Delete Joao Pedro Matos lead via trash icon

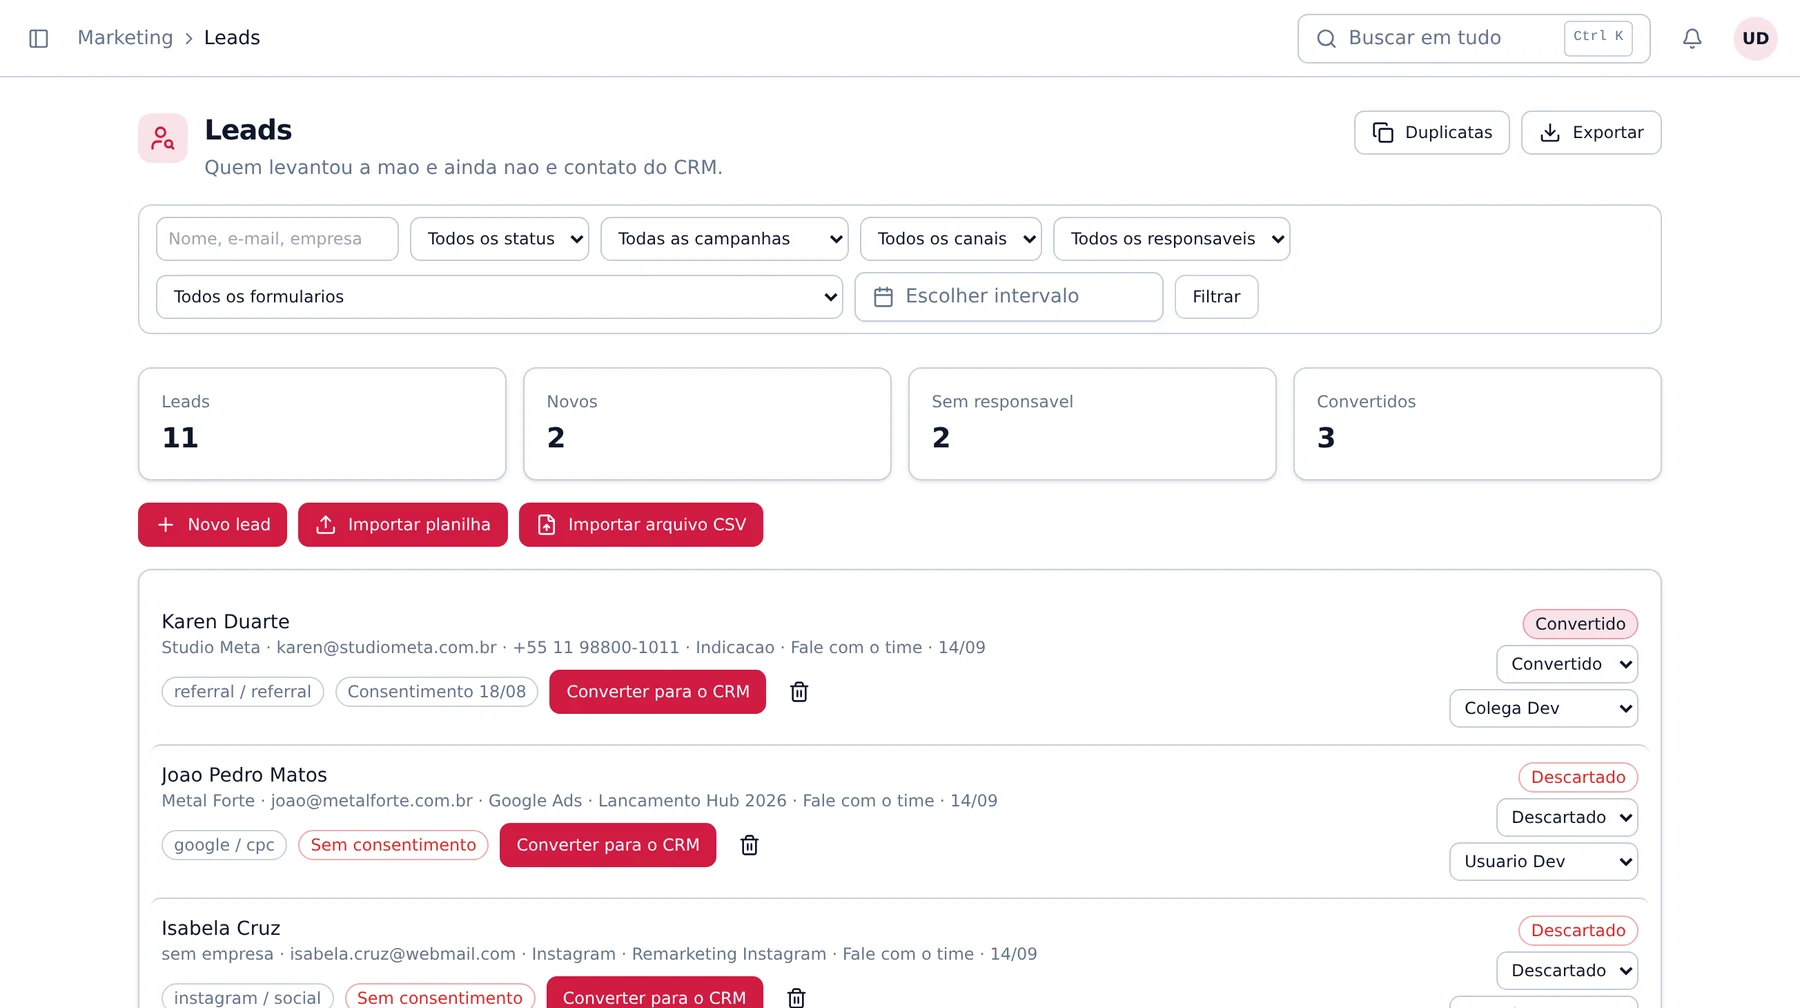click(x=749, y=845)
